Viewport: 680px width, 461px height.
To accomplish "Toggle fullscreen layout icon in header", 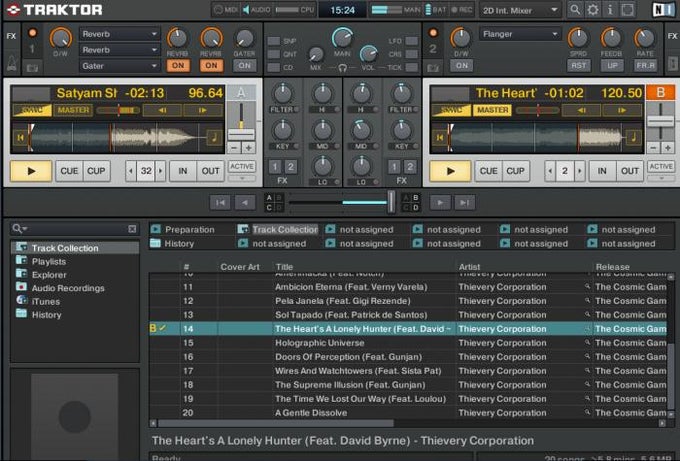I will 628,10.
